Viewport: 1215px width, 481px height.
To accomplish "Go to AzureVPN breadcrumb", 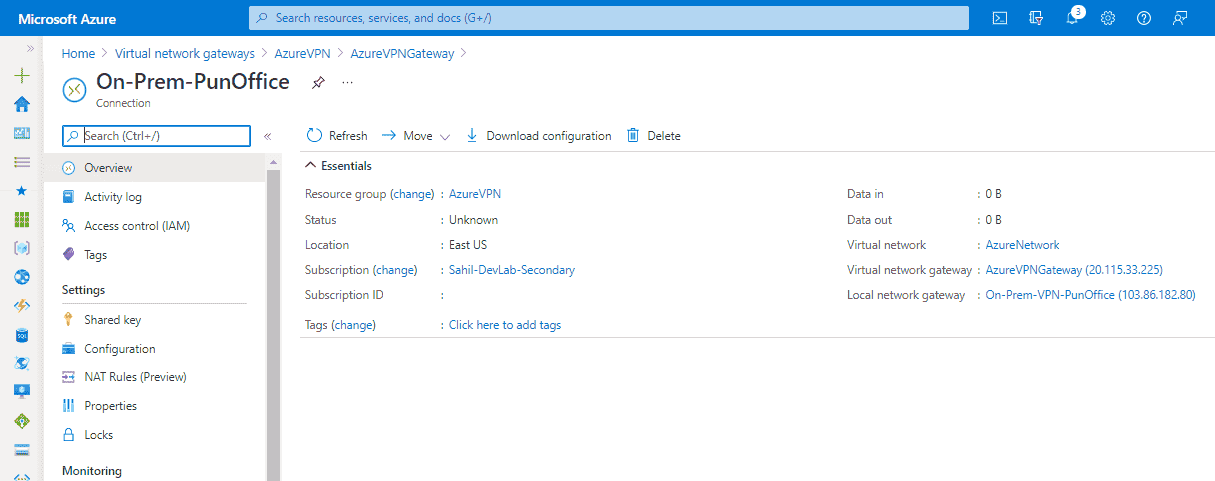I will click(x=302, y=54).
